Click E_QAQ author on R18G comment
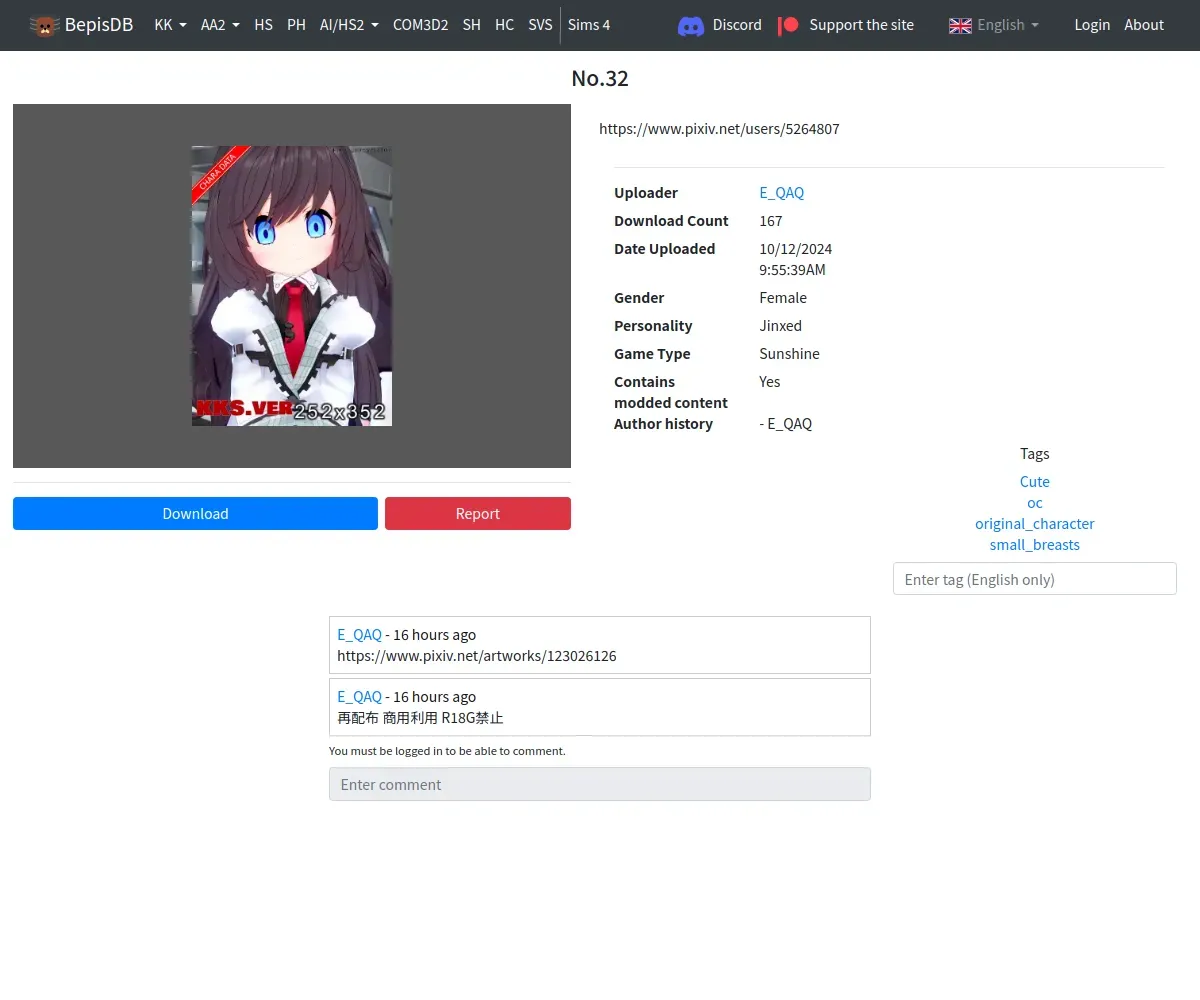The width and height of the screenshot is (1200, 1000). (360, 697)
